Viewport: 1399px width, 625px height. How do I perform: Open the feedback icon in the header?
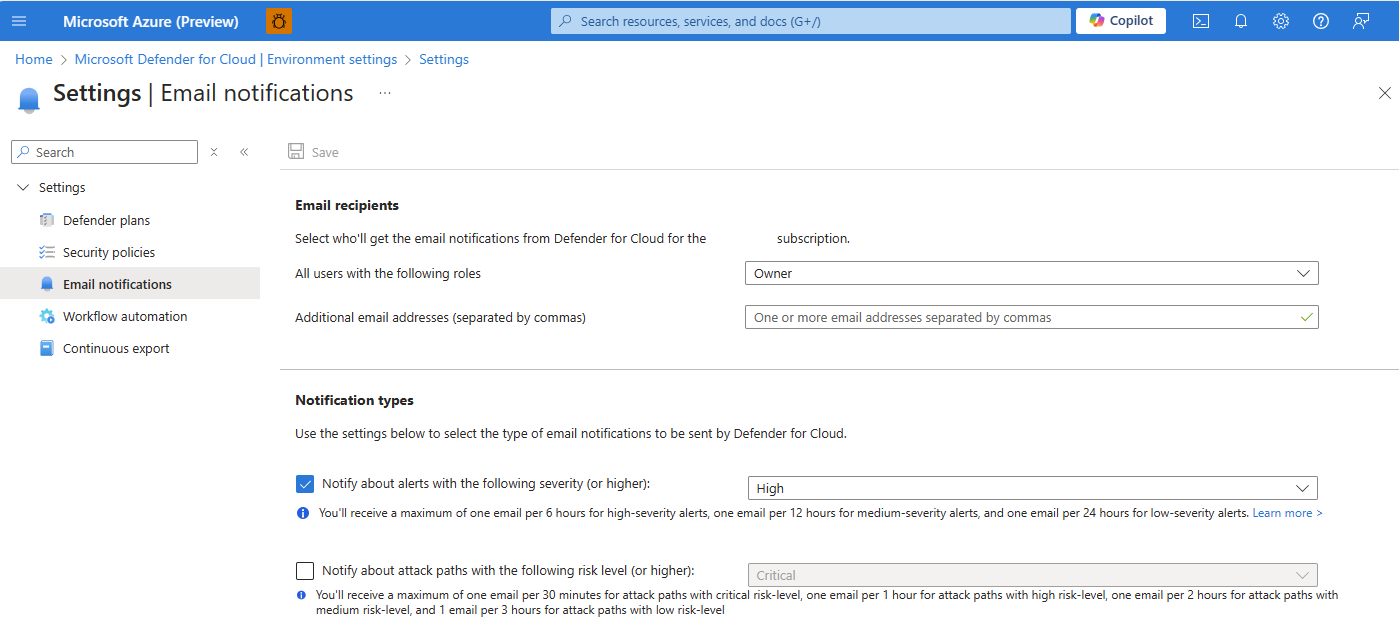pos(1361,21)
